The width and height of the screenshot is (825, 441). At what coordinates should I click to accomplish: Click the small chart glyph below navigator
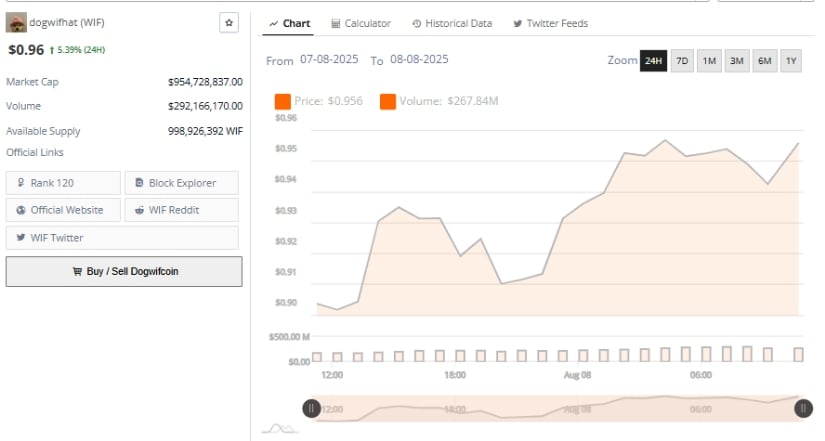click(x=280, y=428)
